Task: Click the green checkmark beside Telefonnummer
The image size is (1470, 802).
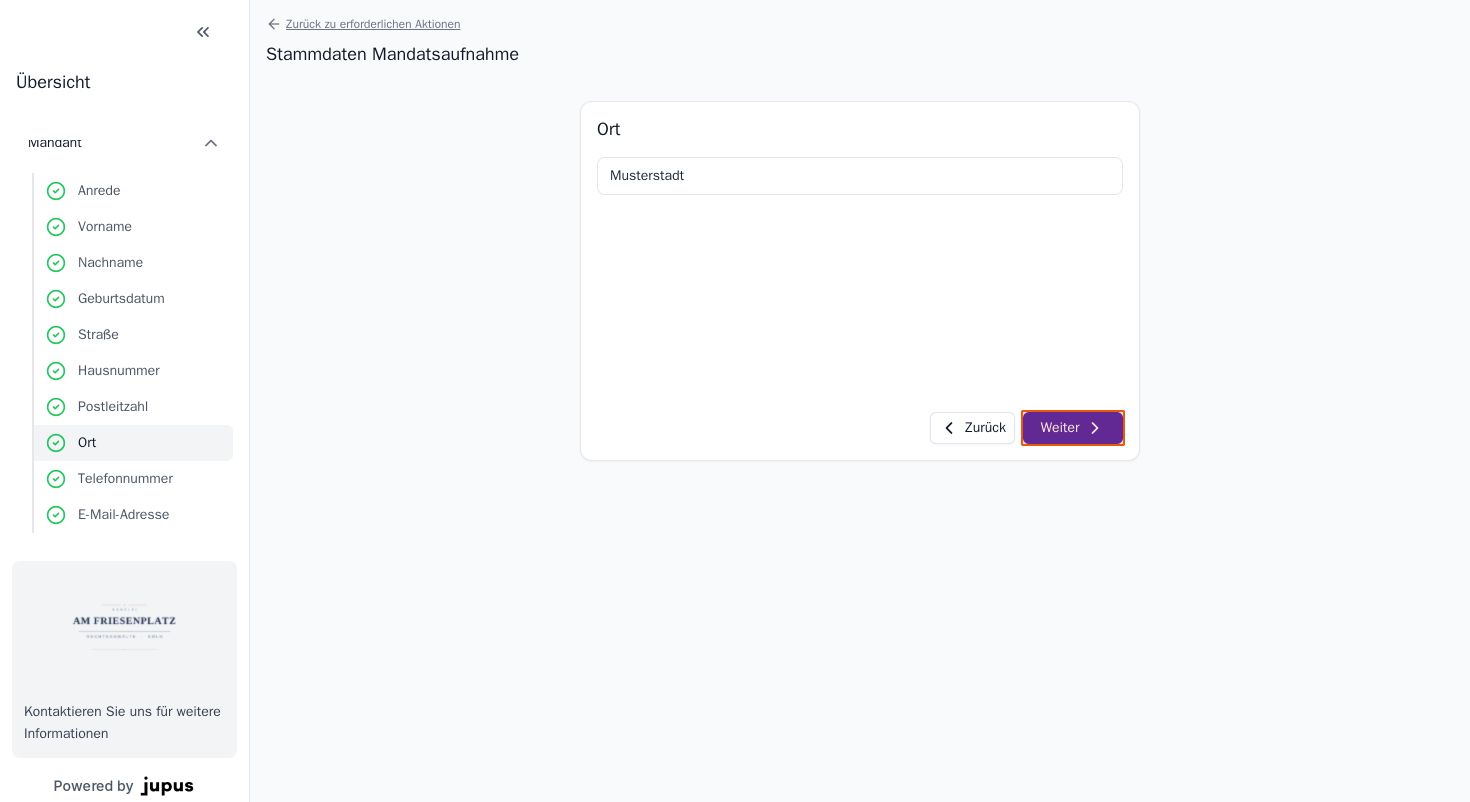Action: (56, 479)
